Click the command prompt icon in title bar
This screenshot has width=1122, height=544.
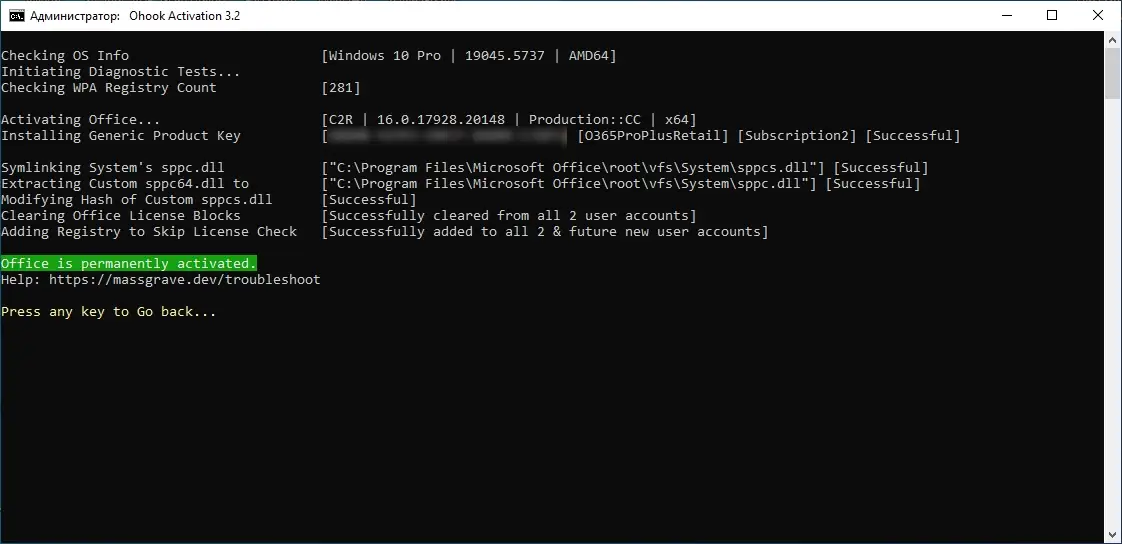point(17,16)
